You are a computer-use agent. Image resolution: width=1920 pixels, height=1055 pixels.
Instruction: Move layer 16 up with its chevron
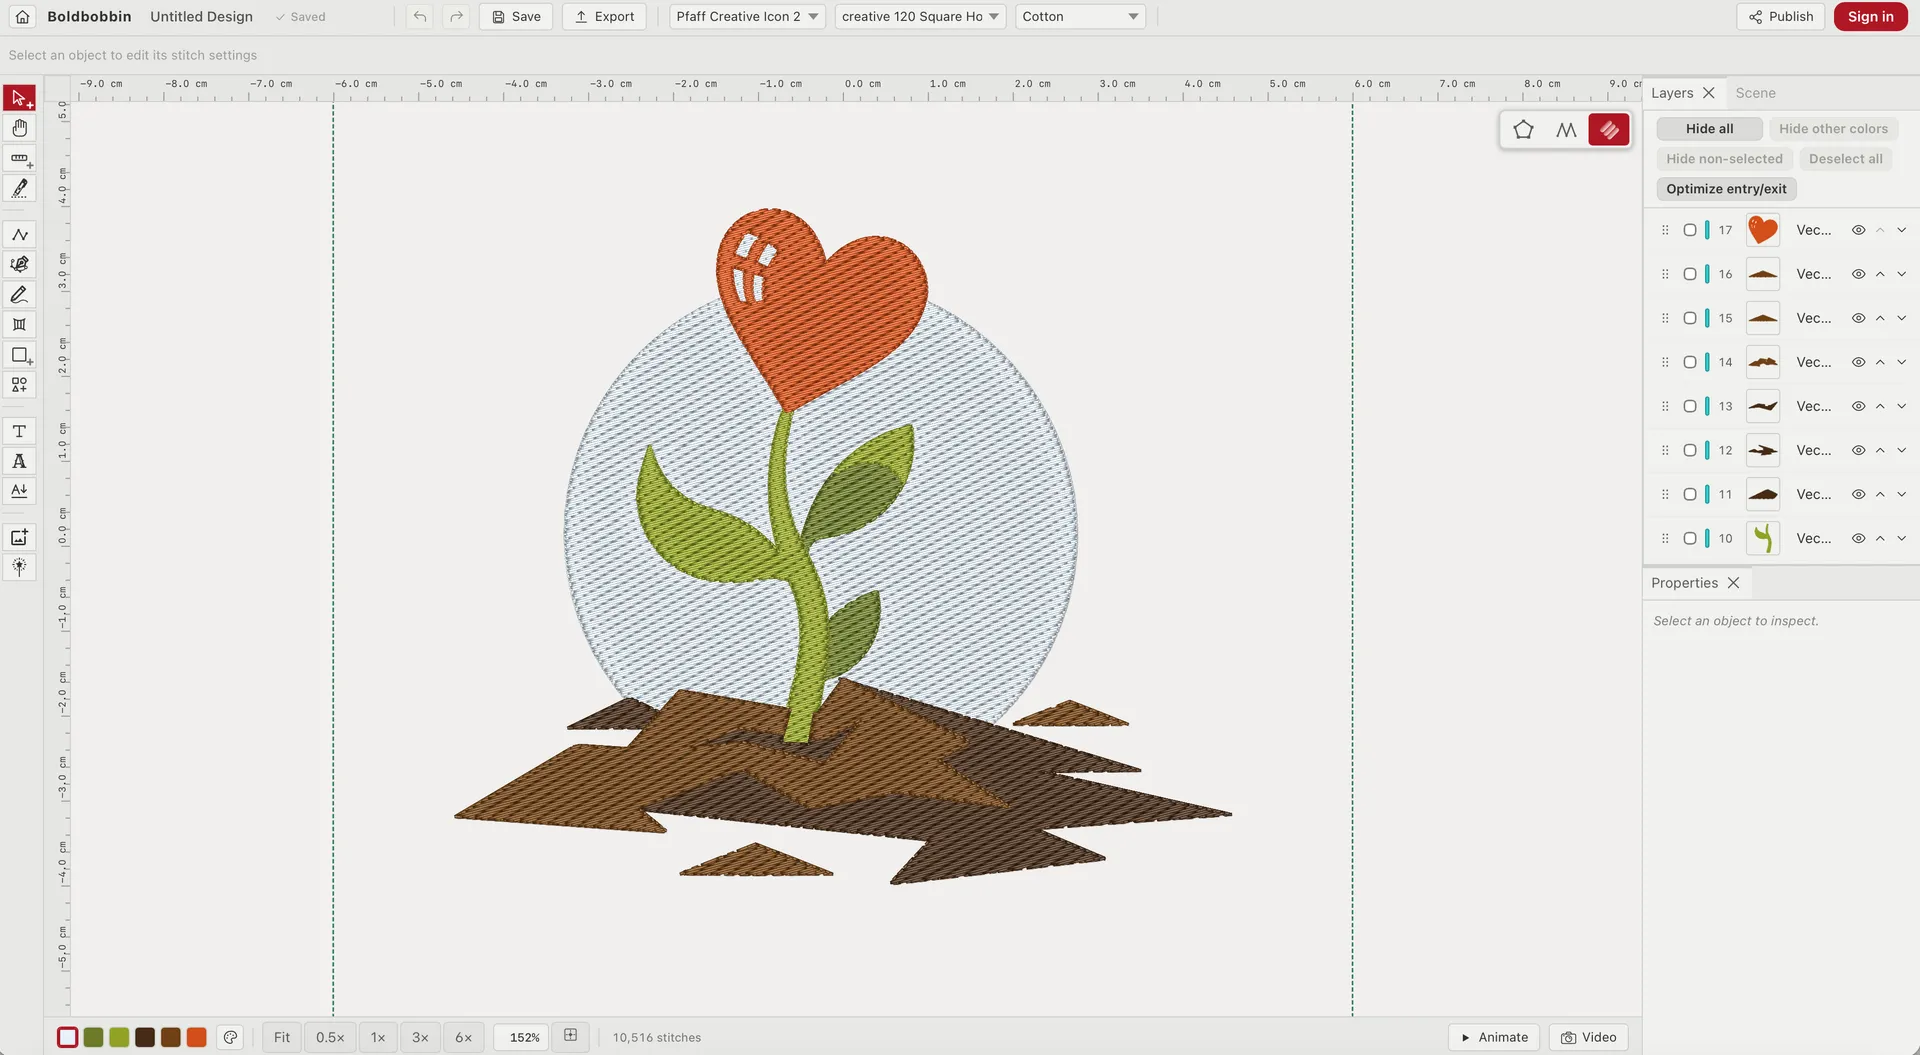pyautogui.click(x=1880, y=274)
